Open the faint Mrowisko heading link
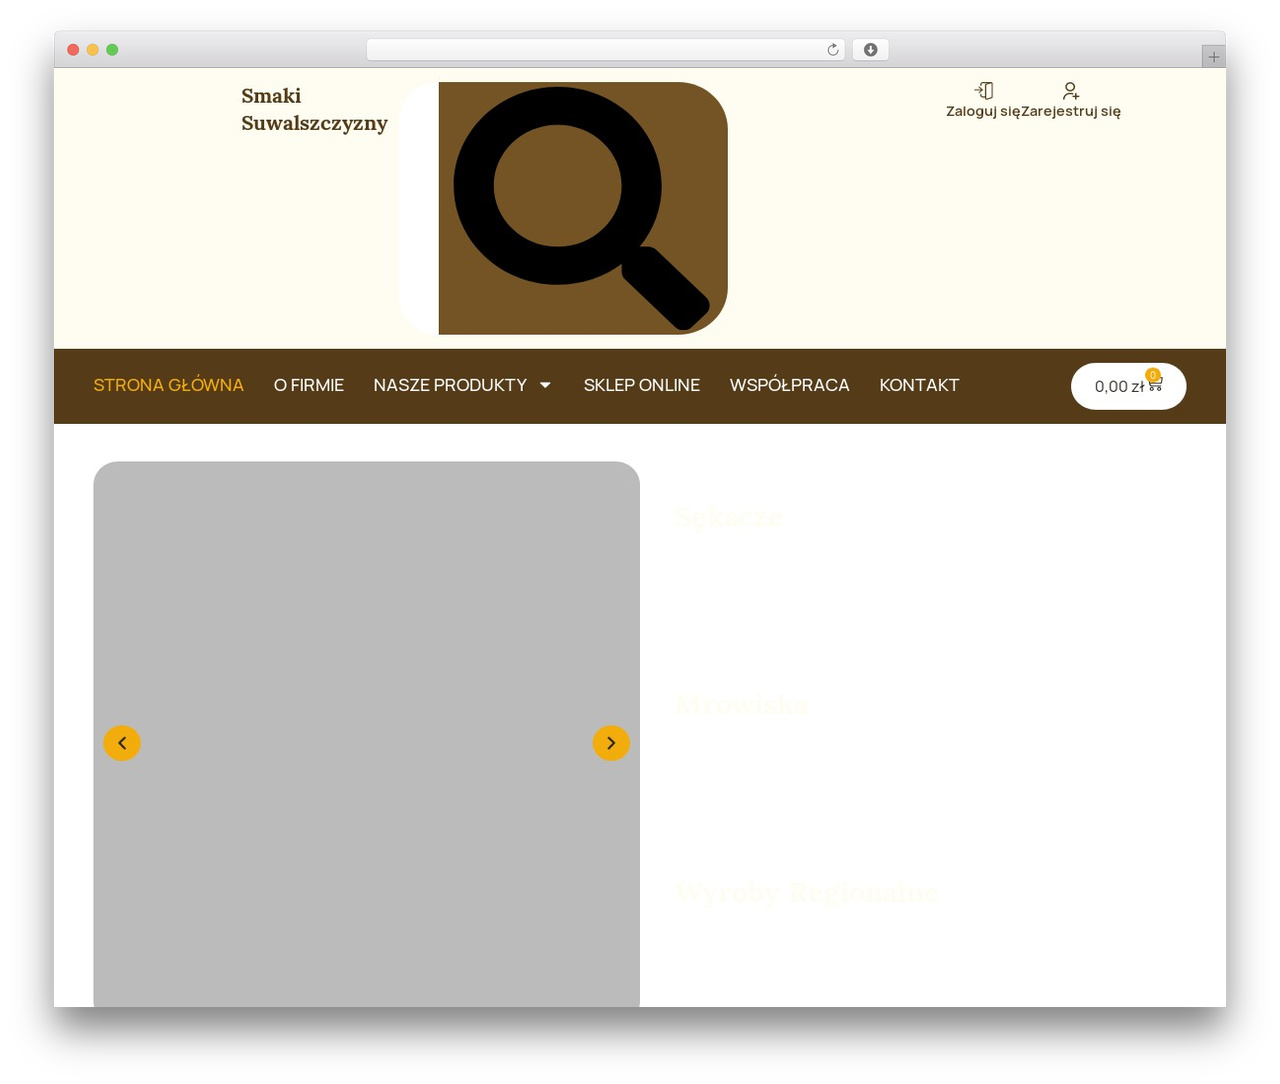The image size is (1280, 1084). point(742,704)
